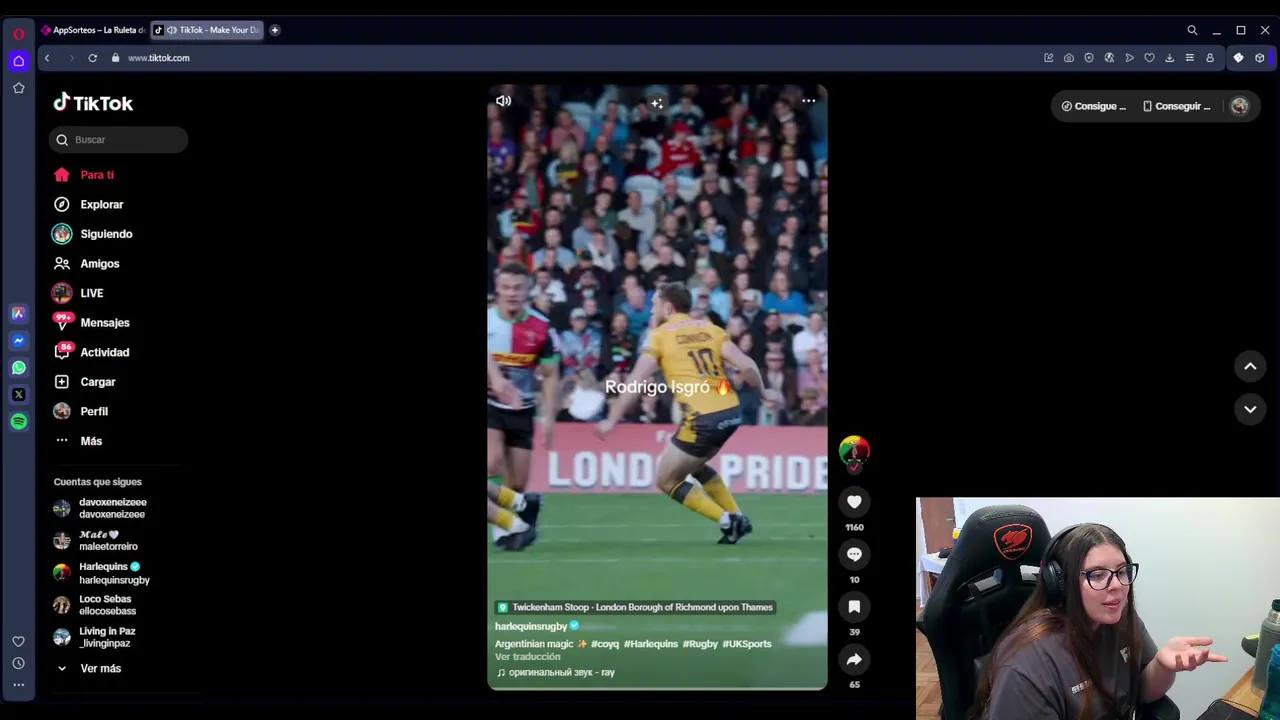This screenshot has height=720, width=1280.
Task: Open X (Twitter) in the Opera sidebar
Action: (18, 395)
